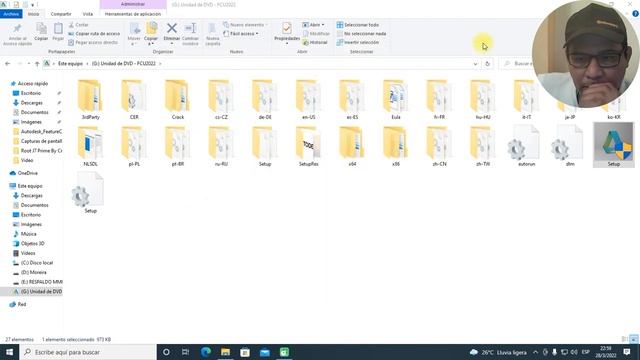Select Objetos 3D in navigation pane
Image resolution: width=640 pixels, height=360 pixels.
(x=32, y=244)
